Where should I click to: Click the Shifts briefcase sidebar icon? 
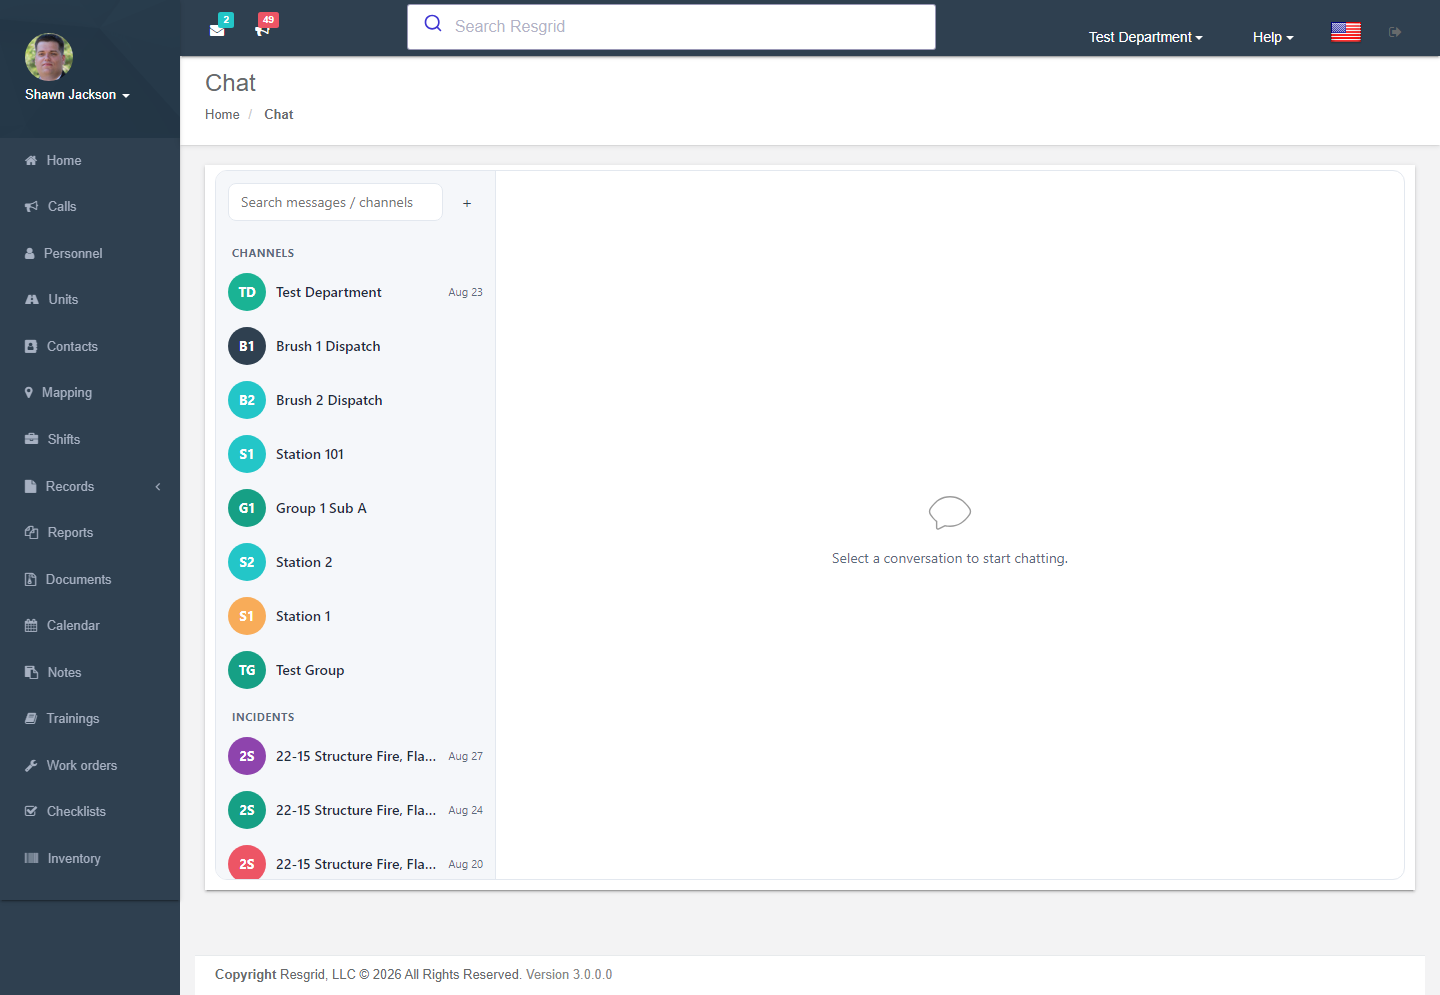[31, 439]
